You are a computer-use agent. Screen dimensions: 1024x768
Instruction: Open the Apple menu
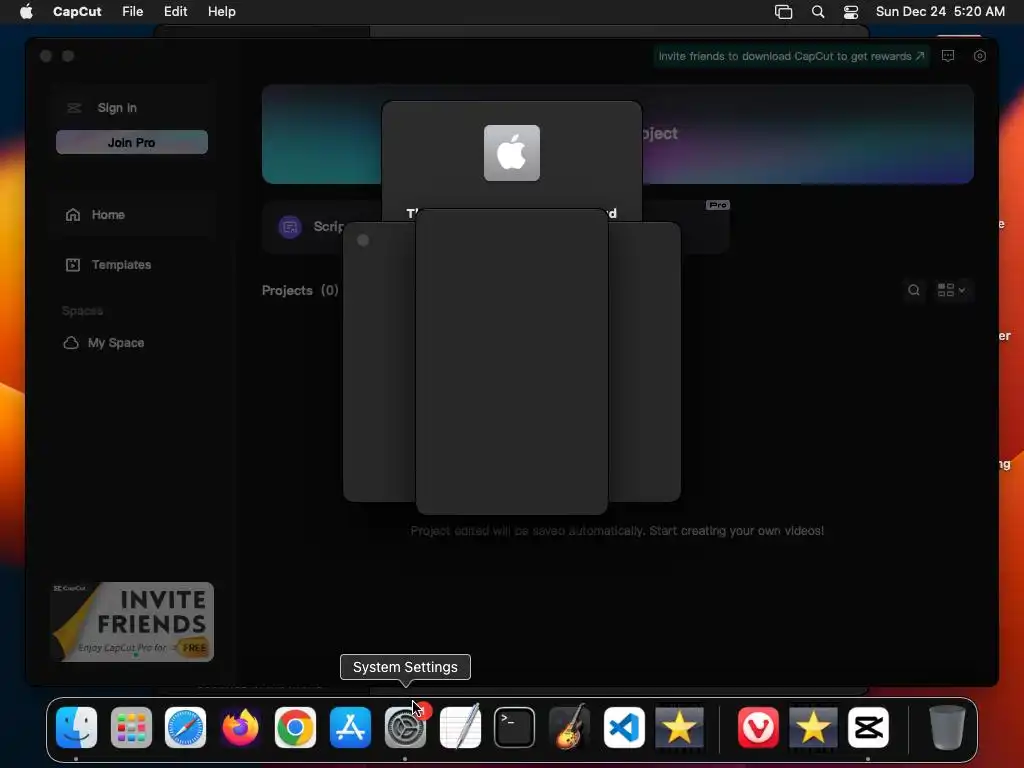(x=26, y=11)
